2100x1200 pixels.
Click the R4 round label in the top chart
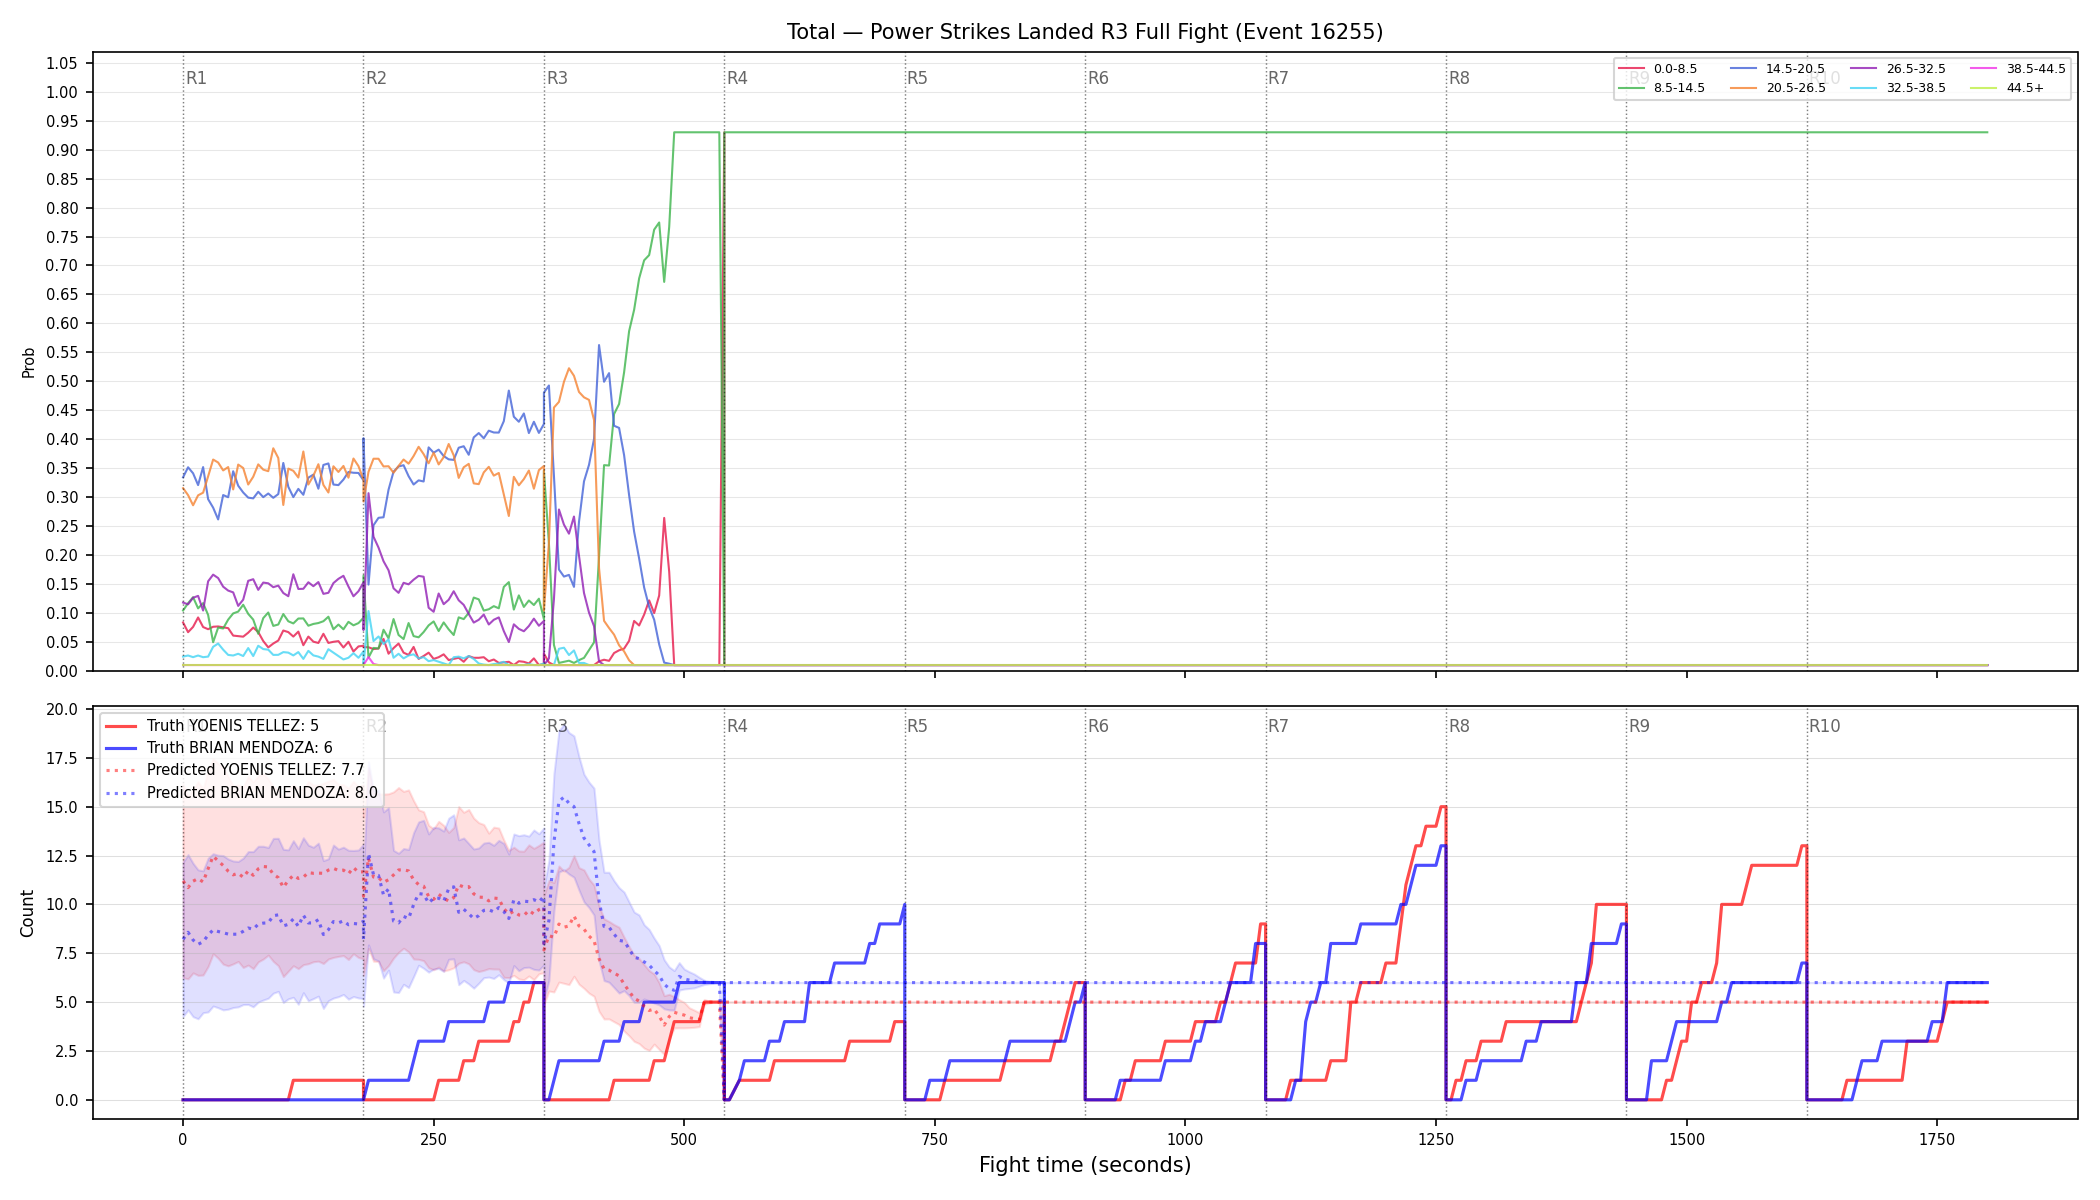point(737,78)
